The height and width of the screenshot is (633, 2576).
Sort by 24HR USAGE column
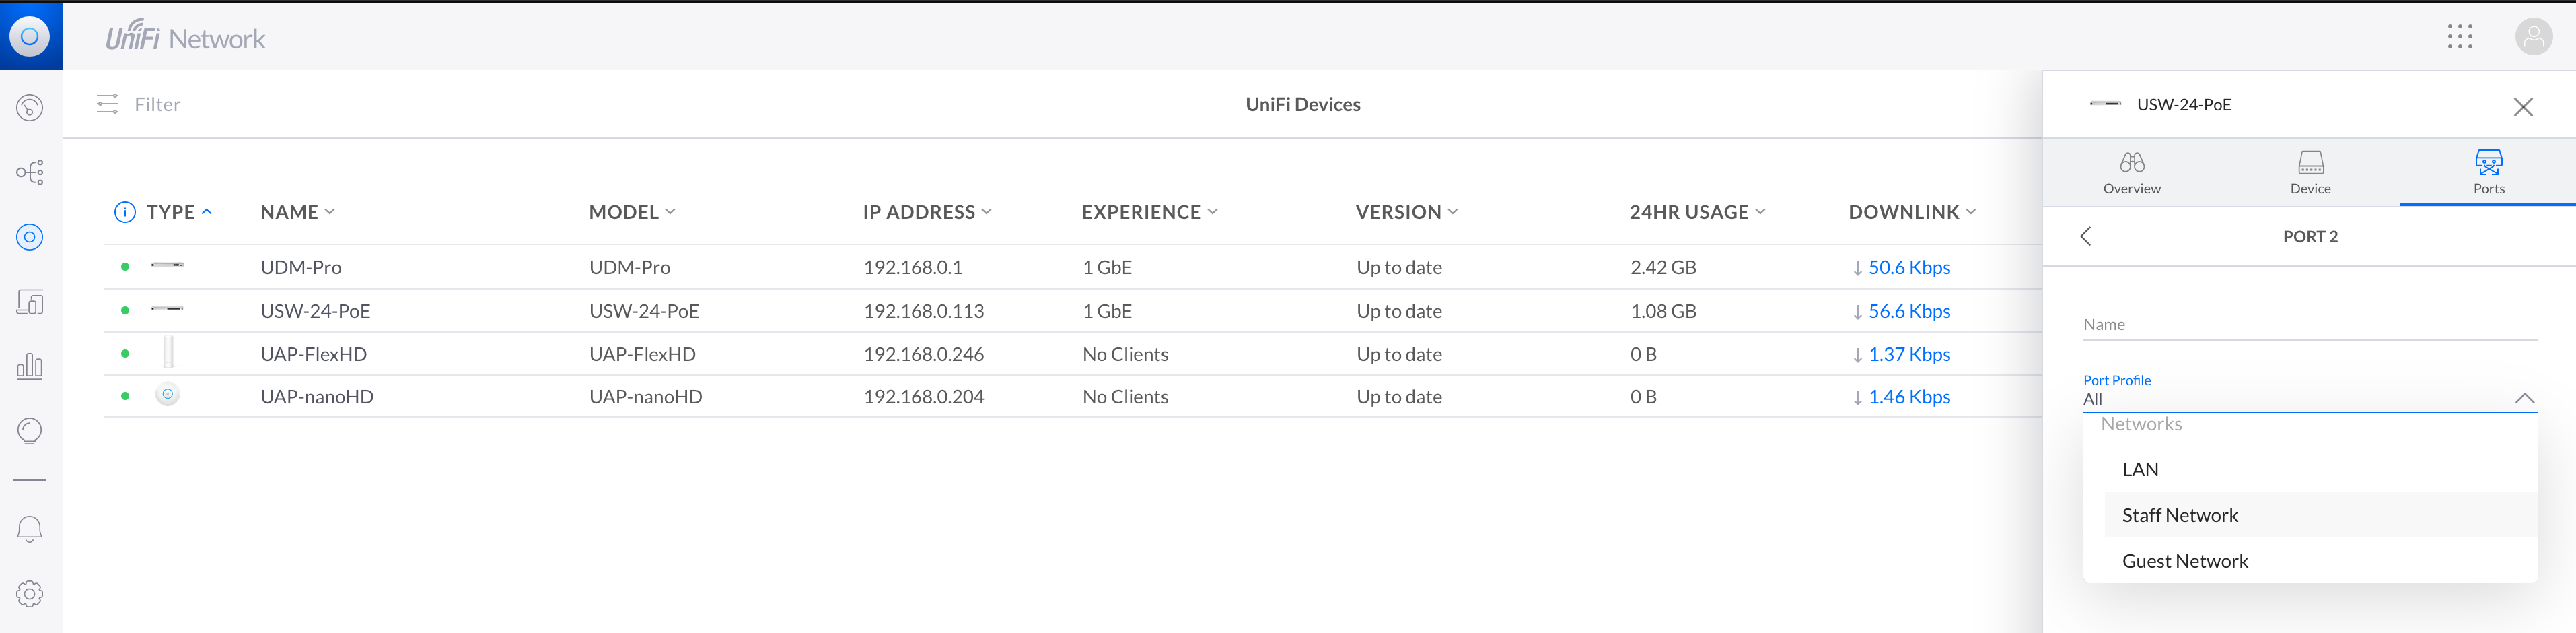(x=1698, y=212)
